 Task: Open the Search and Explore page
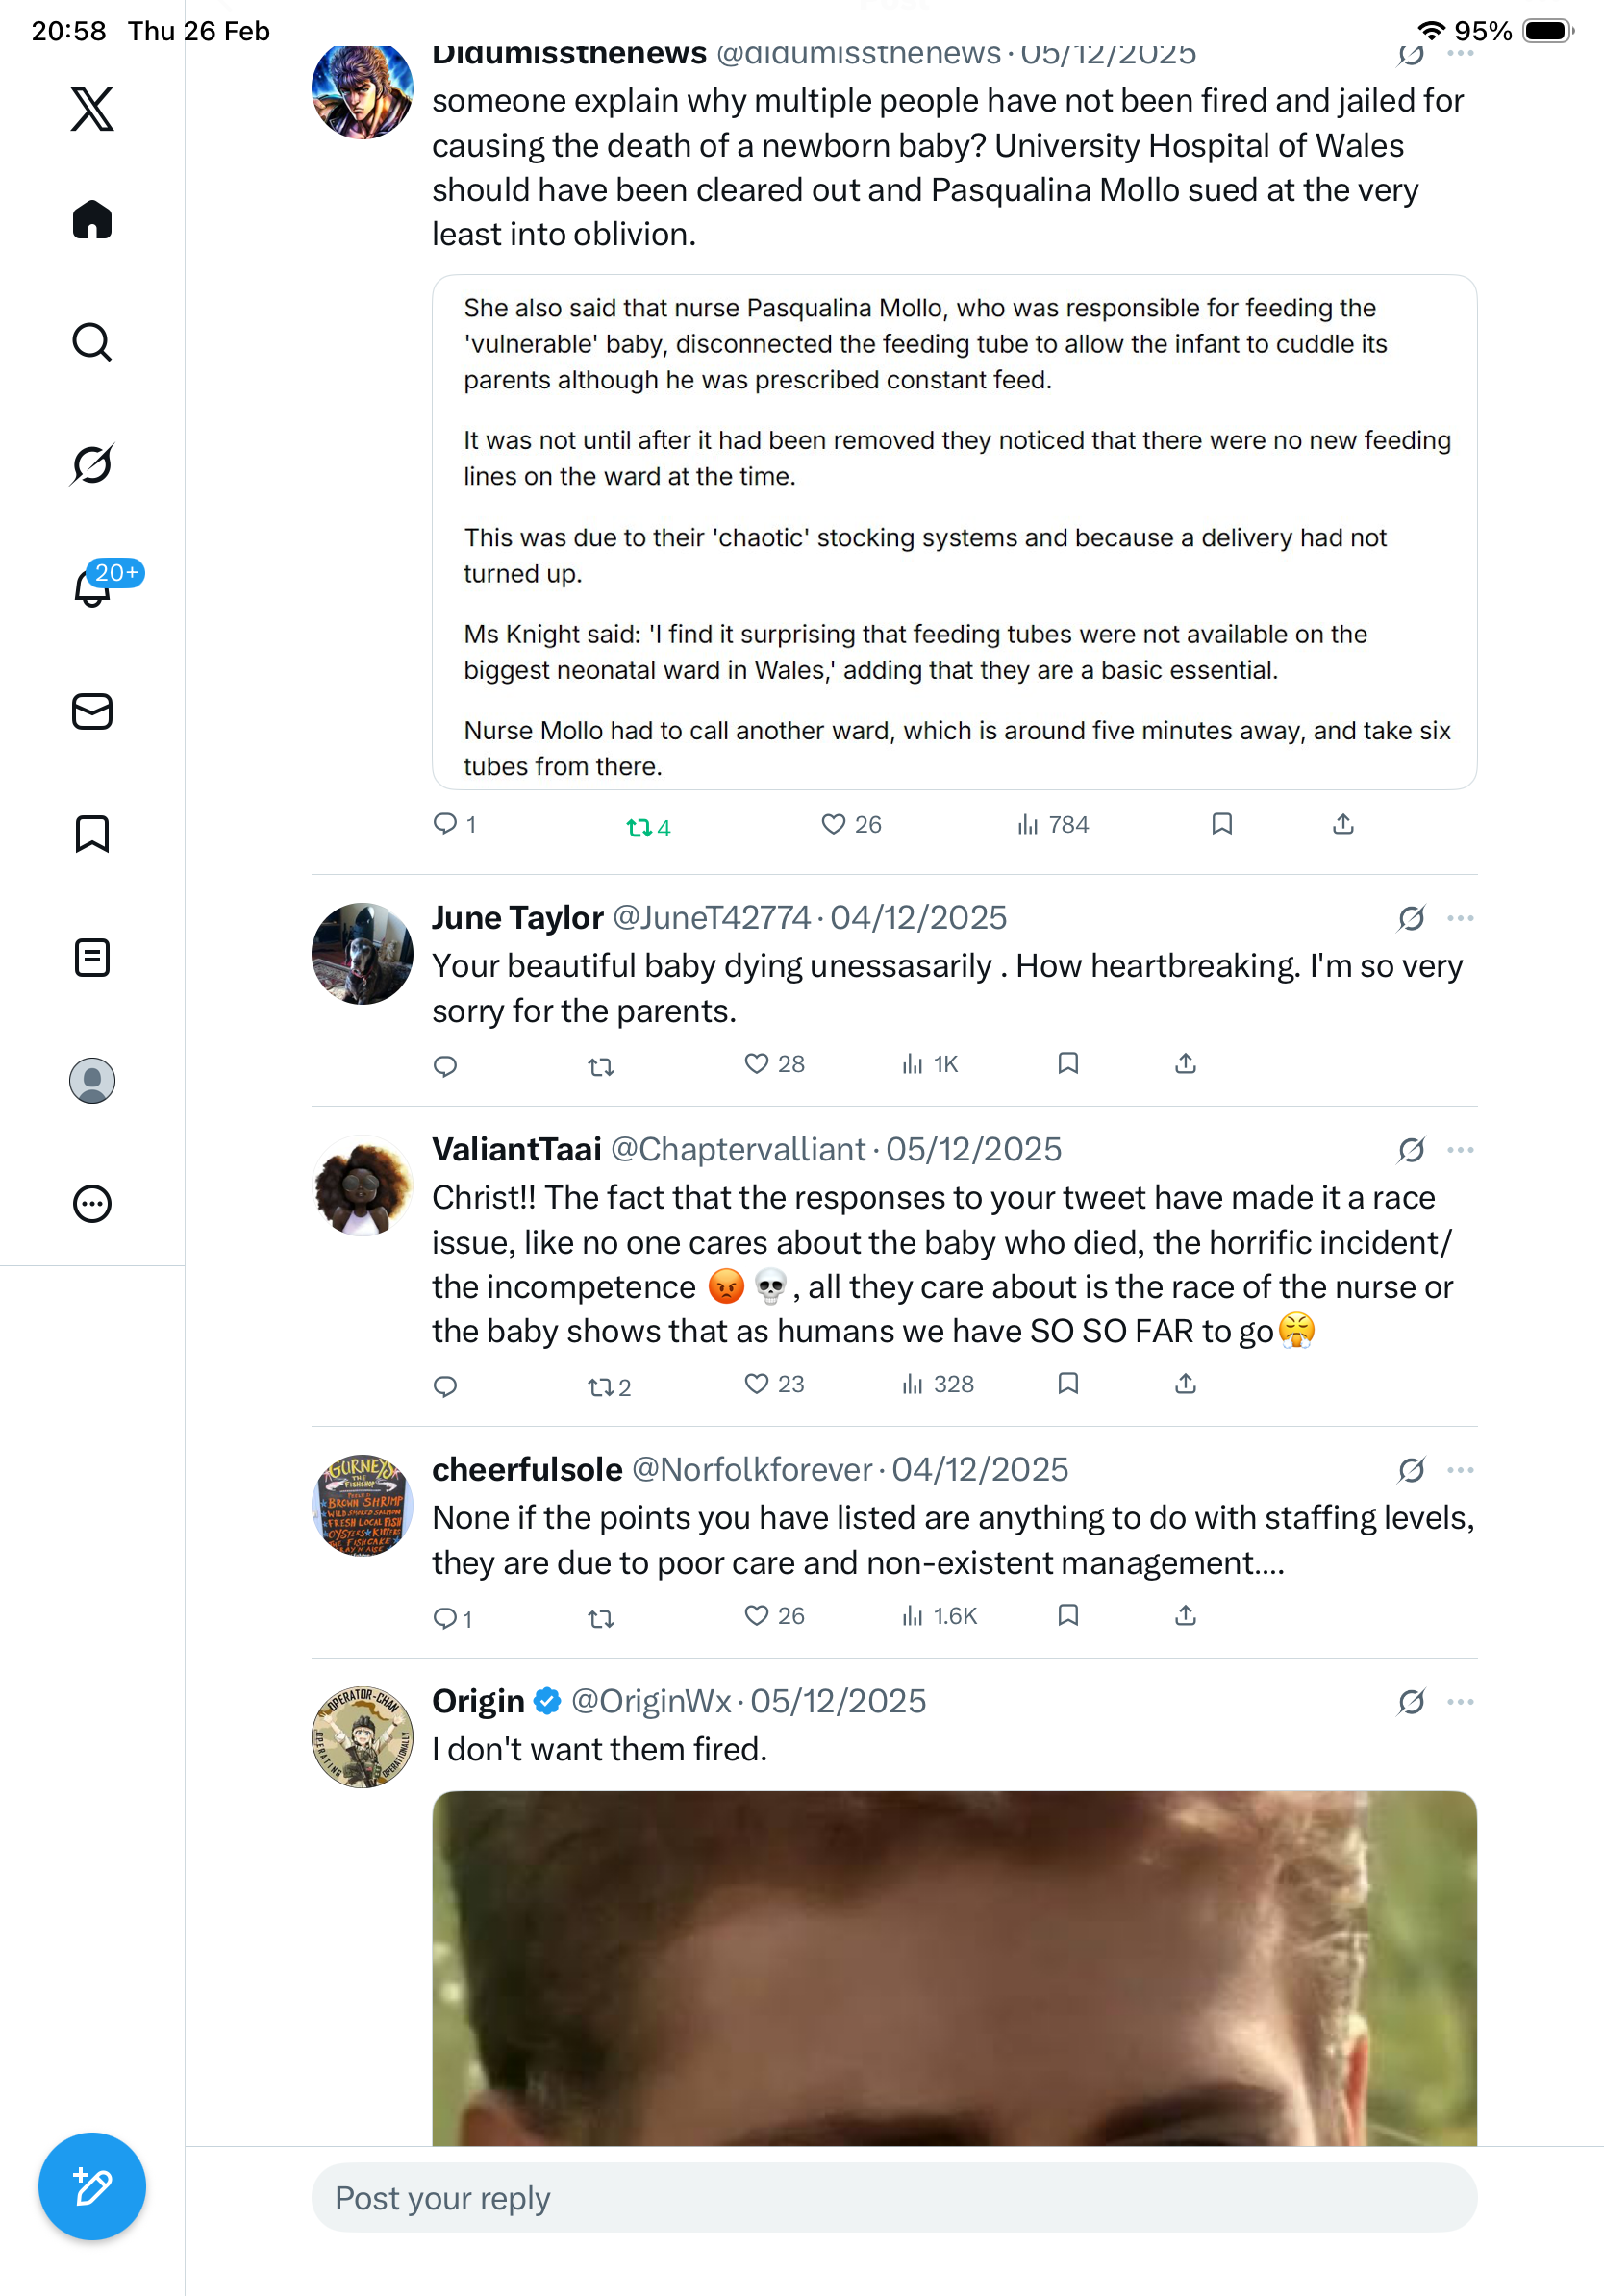pyautogui.click(x=92, y=342)
